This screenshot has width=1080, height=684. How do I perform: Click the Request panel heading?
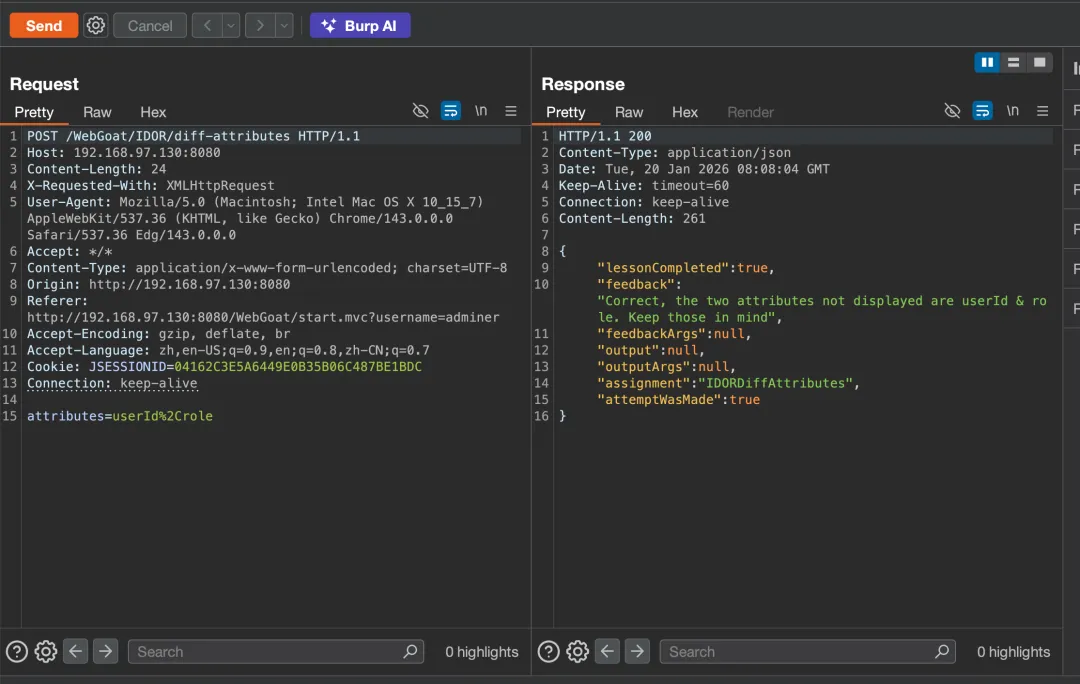point(44,84)
